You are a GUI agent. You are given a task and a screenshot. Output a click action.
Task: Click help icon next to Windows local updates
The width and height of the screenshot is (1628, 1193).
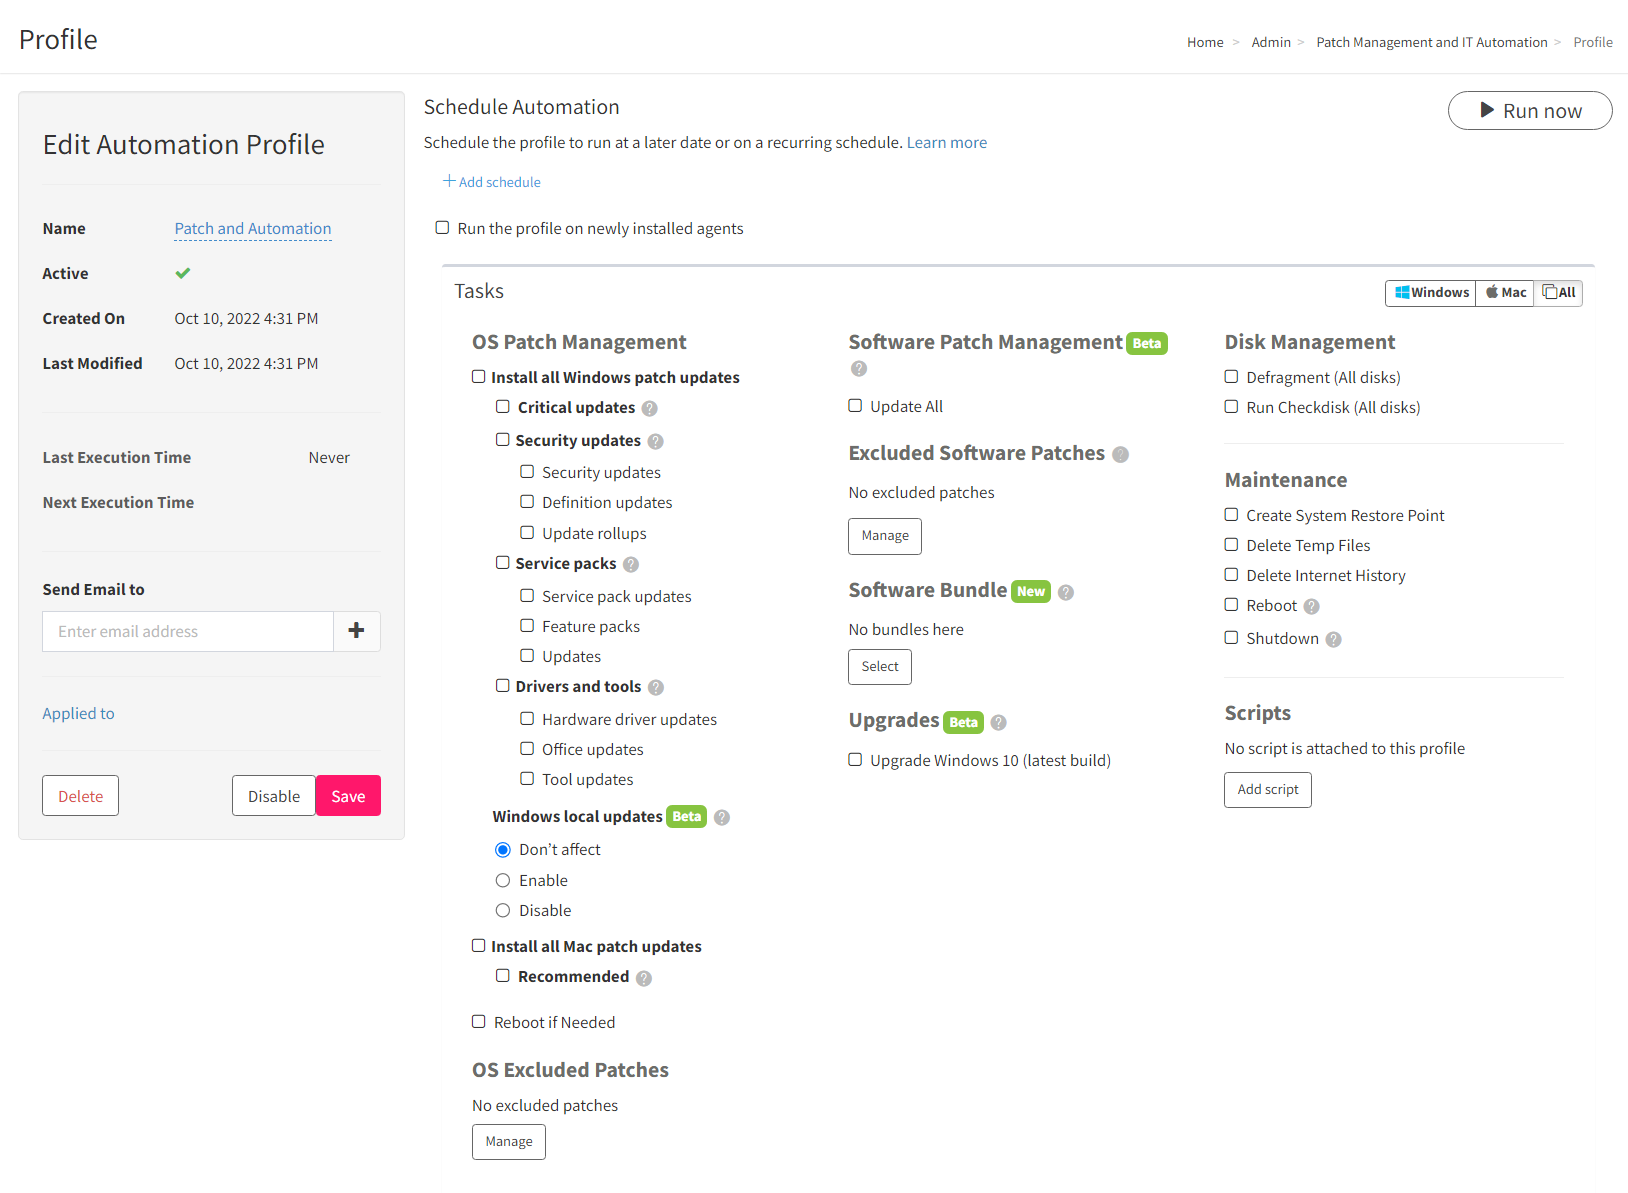[722, 817]
